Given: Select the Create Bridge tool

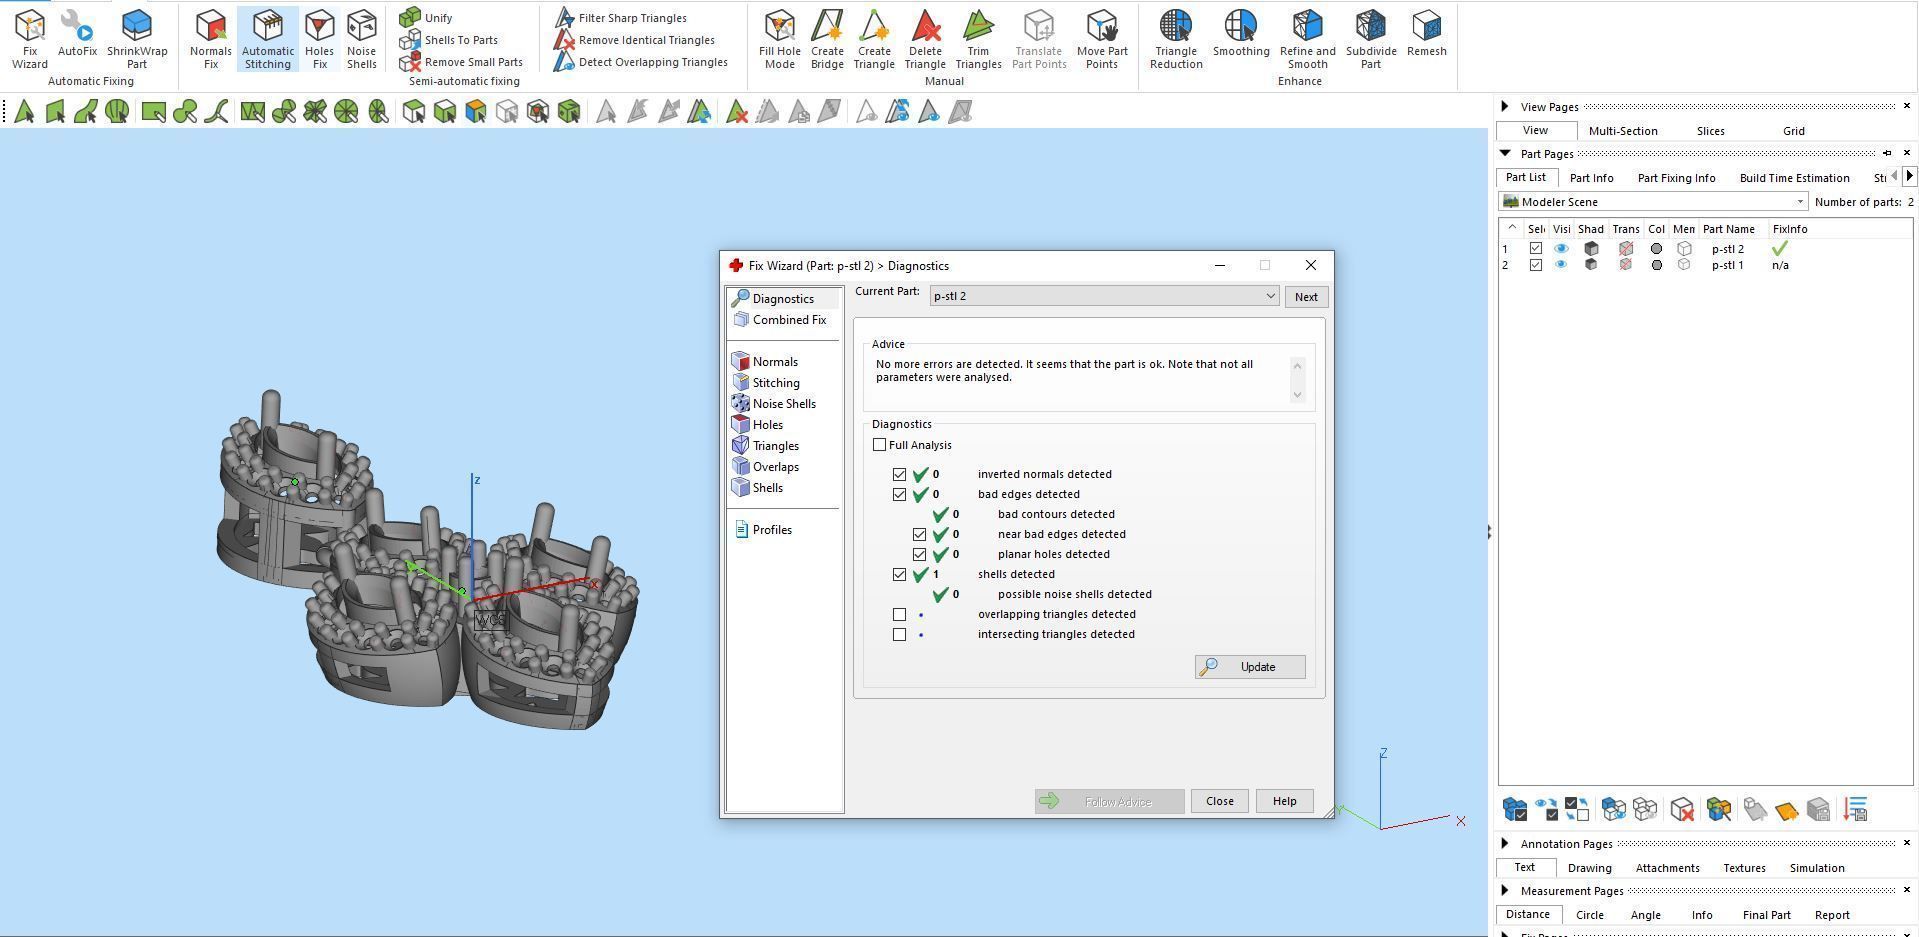Looking at the screenshot, I should [827, 39].
